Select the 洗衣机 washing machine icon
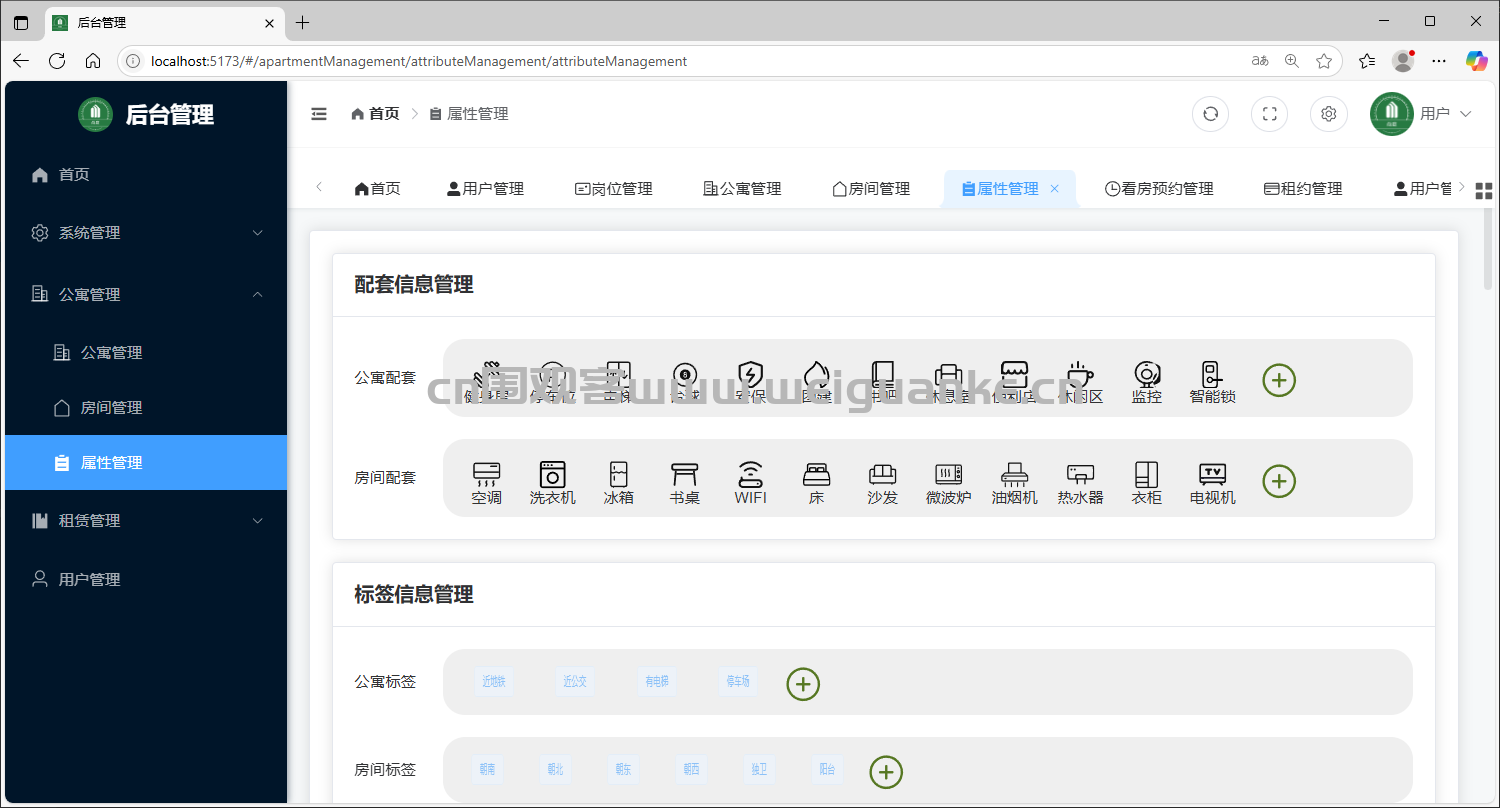 [x=553, y=473]
